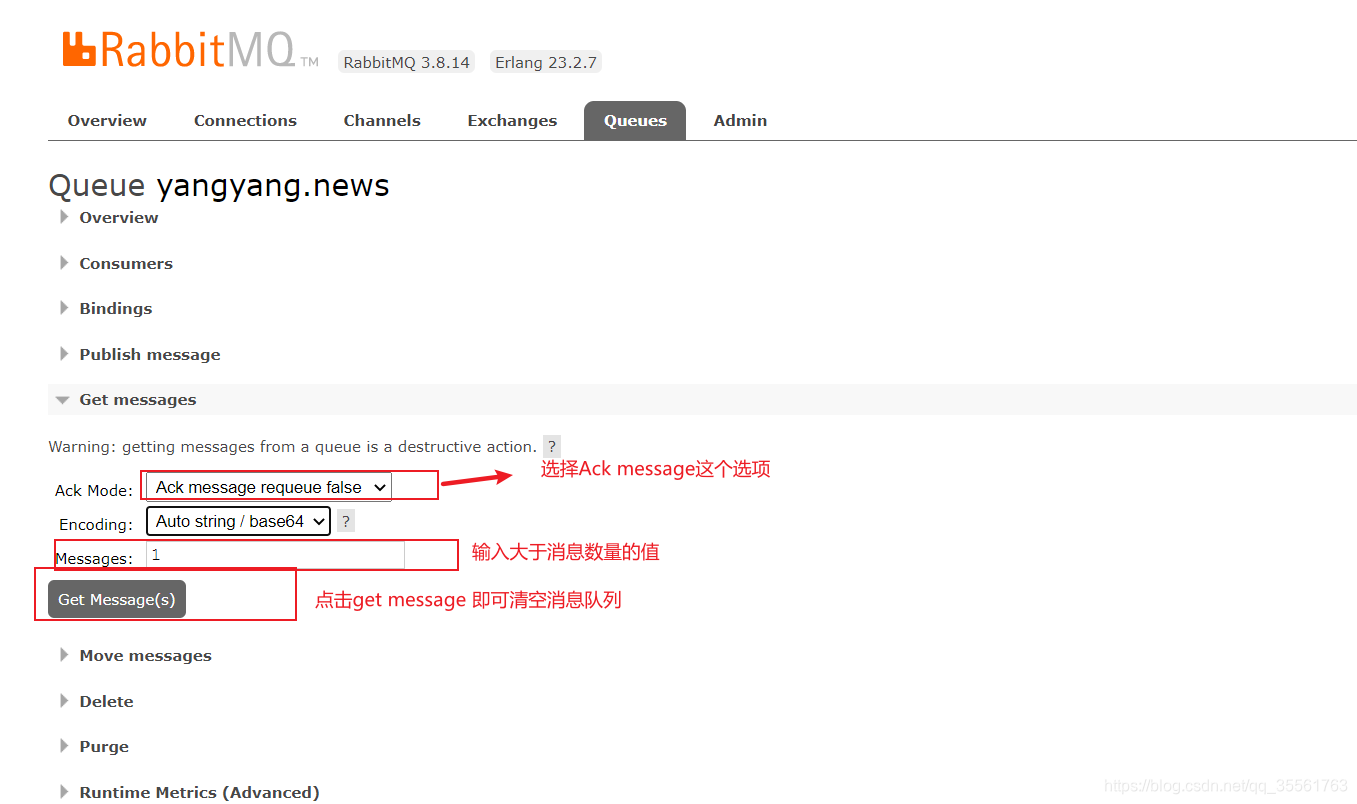Click the RabbitMQ 3.8.14 version badge
Image resolution: width=1357 pixels, height=804 pixels.
pos(406,62)
